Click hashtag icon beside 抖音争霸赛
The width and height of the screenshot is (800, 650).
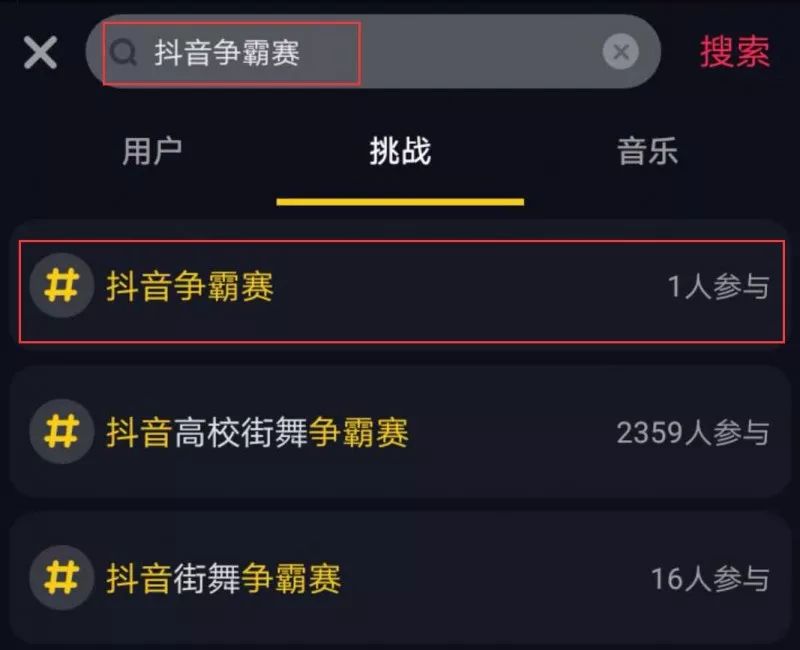click(62, 286)
